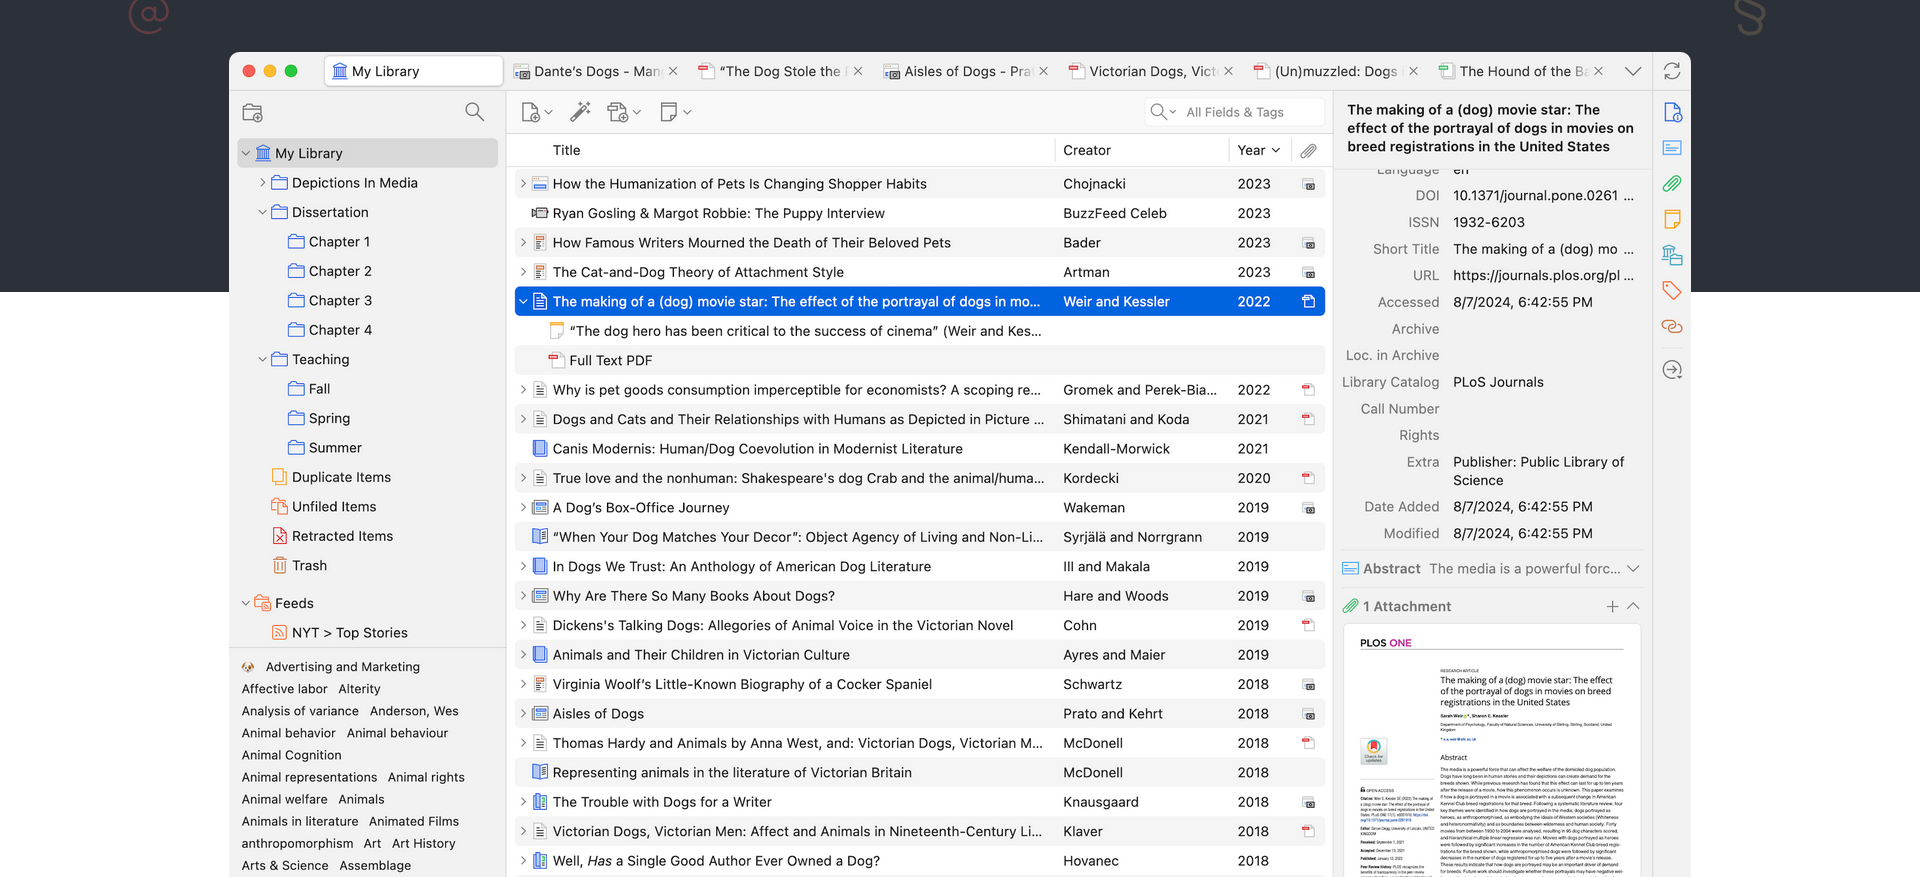The height and width of the screenshot is (877, 1920).
Task: Click the PLOS ONE attachment preview thumbnail
Action: [1491, 752]
